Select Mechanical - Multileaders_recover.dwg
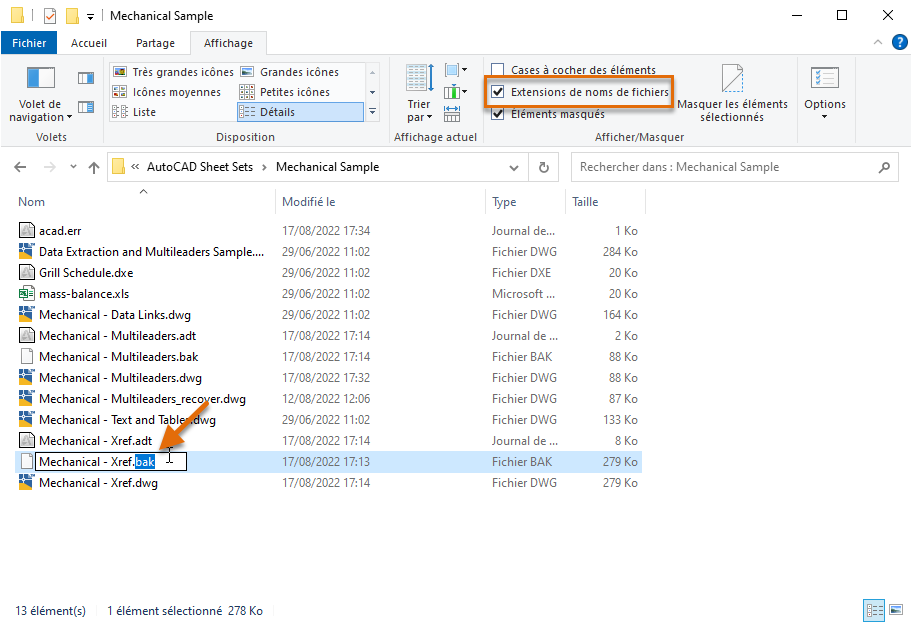Screen dimensions: 912x623 coord(142,398)
